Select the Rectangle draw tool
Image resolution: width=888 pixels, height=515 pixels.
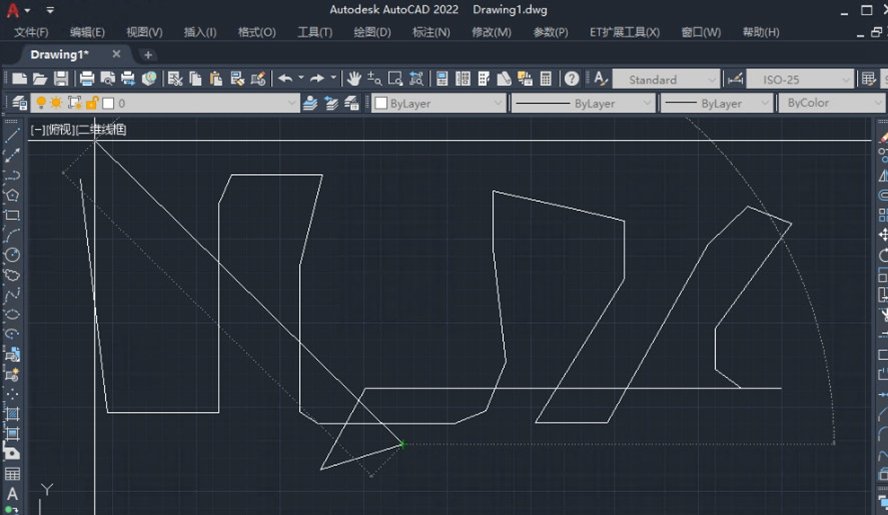click(x=12, y=215)
